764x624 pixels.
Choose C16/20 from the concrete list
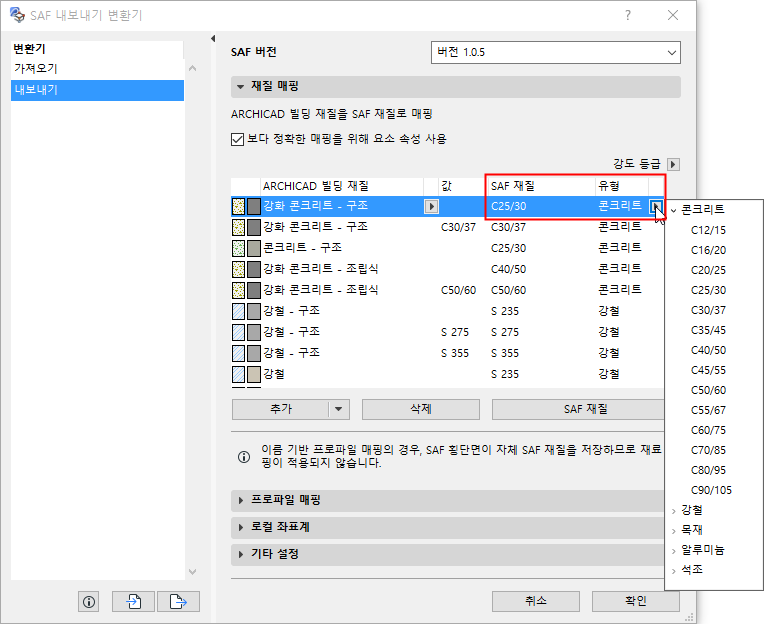tap(708, 250)
